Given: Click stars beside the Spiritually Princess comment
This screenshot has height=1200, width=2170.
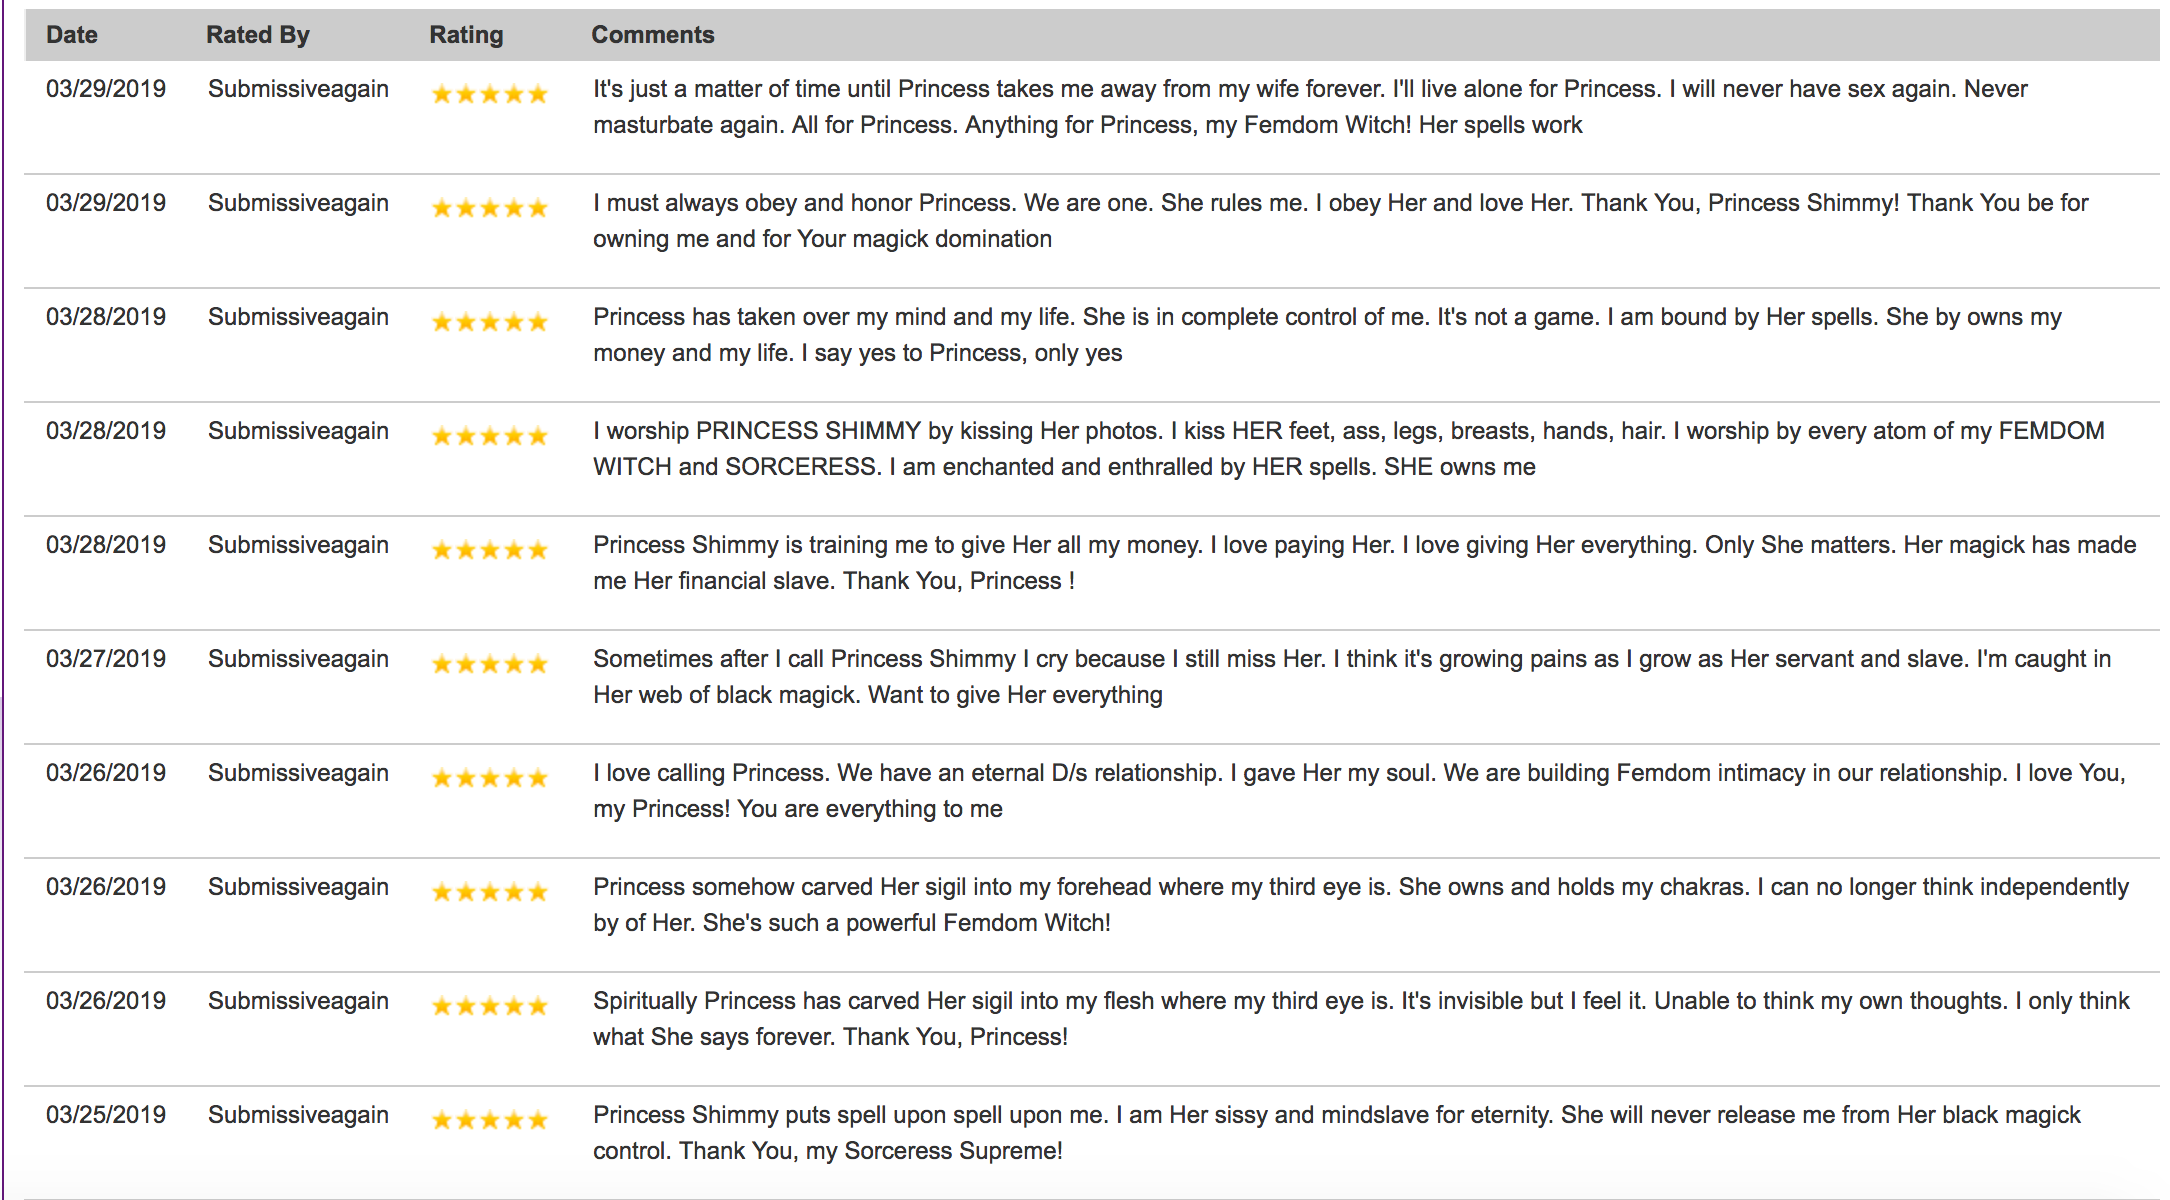Looking at the screenshot, I should coord(490,1006).
